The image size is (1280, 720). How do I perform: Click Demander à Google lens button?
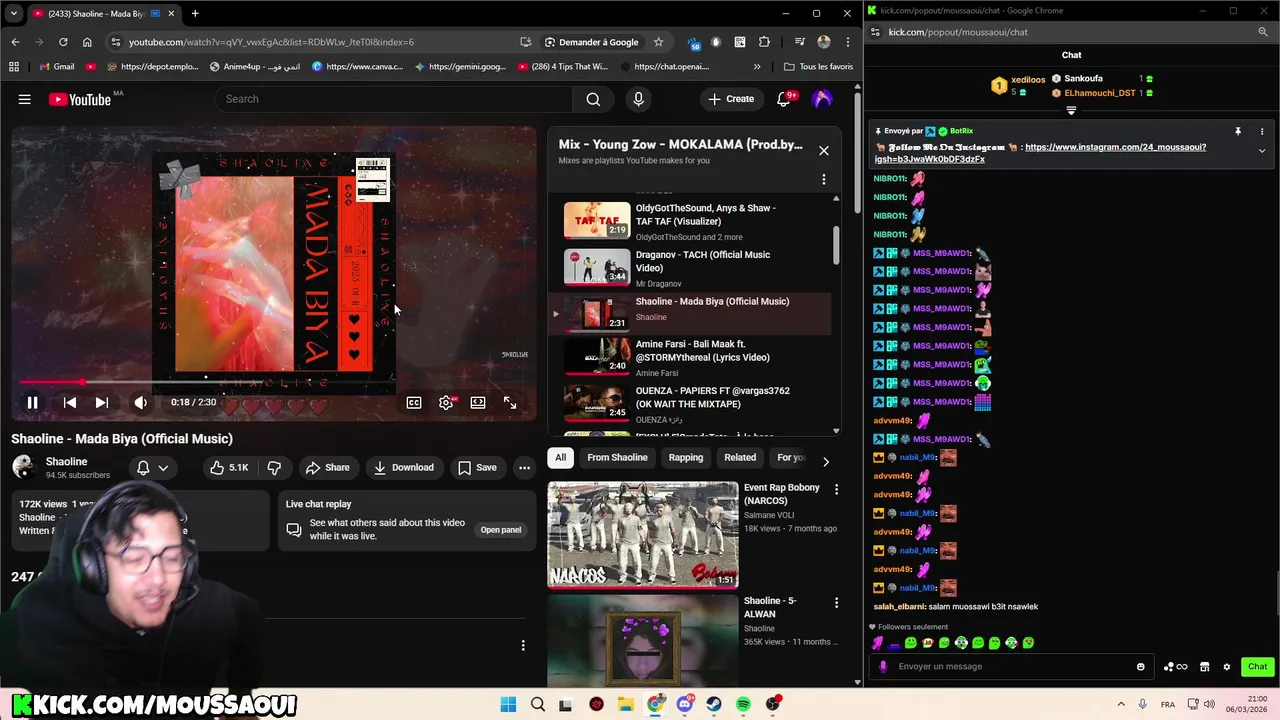591,42
